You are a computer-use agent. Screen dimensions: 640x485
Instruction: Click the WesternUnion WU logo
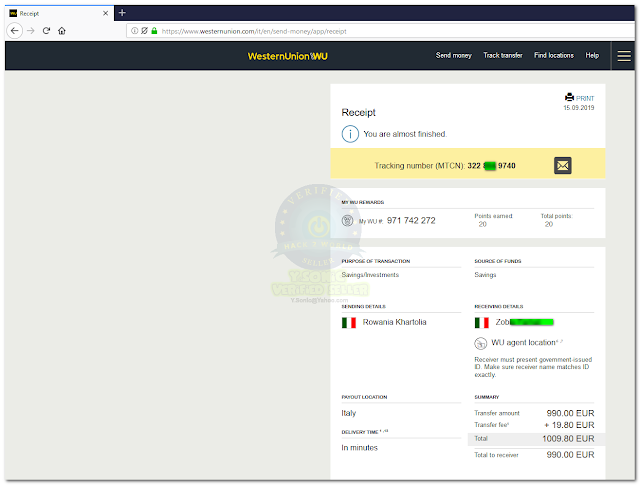pos(287,56)
